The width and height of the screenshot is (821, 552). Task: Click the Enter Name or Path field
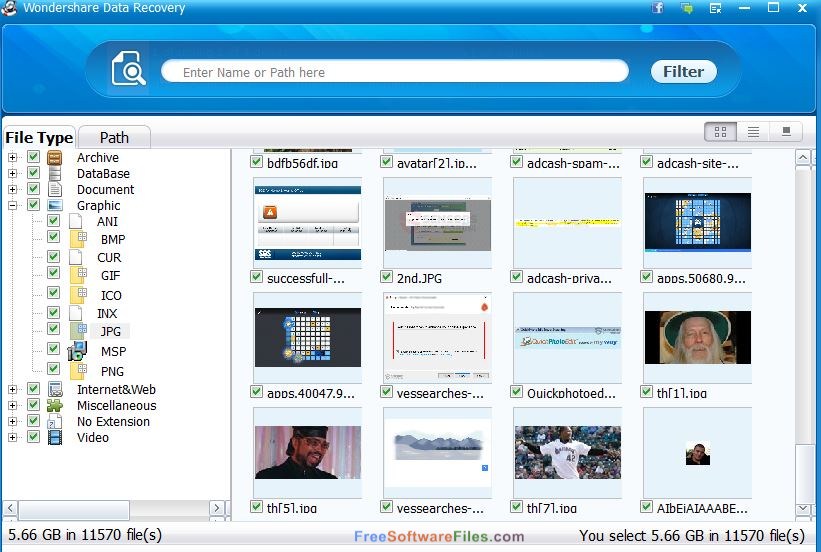click(x=395, y=71)
